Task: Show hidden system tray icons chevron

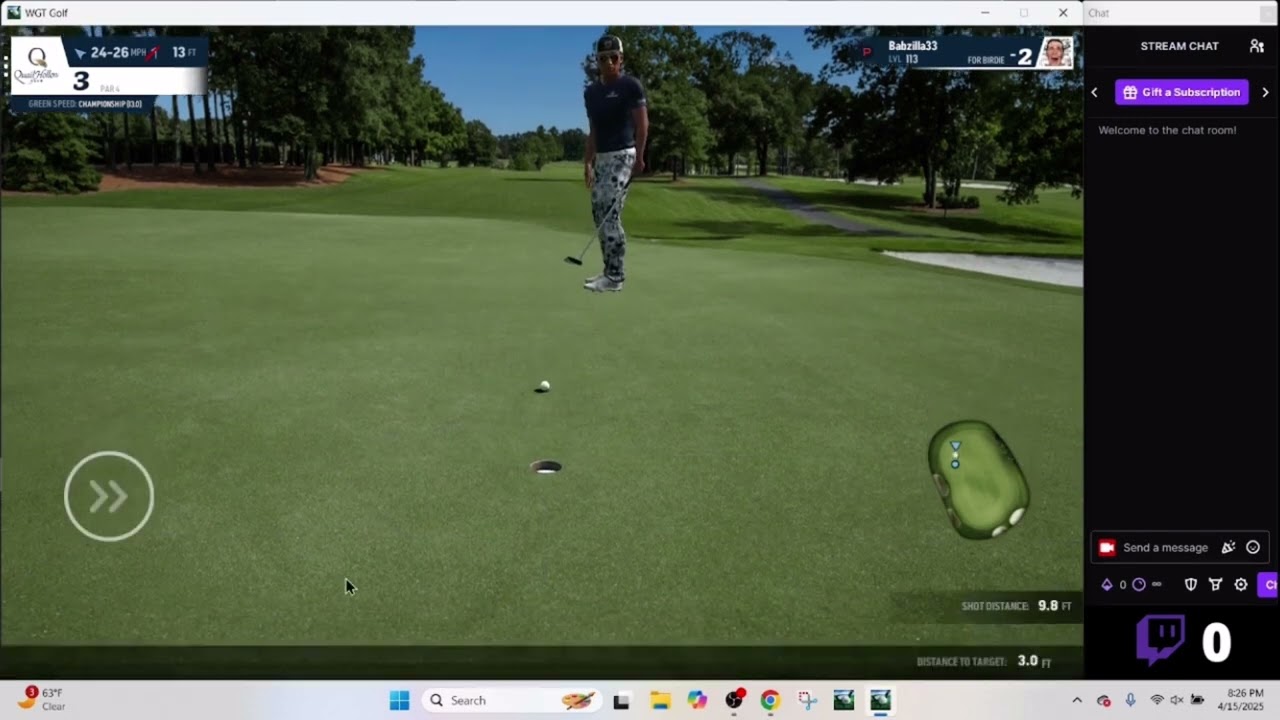Action: click(1077, 700)
